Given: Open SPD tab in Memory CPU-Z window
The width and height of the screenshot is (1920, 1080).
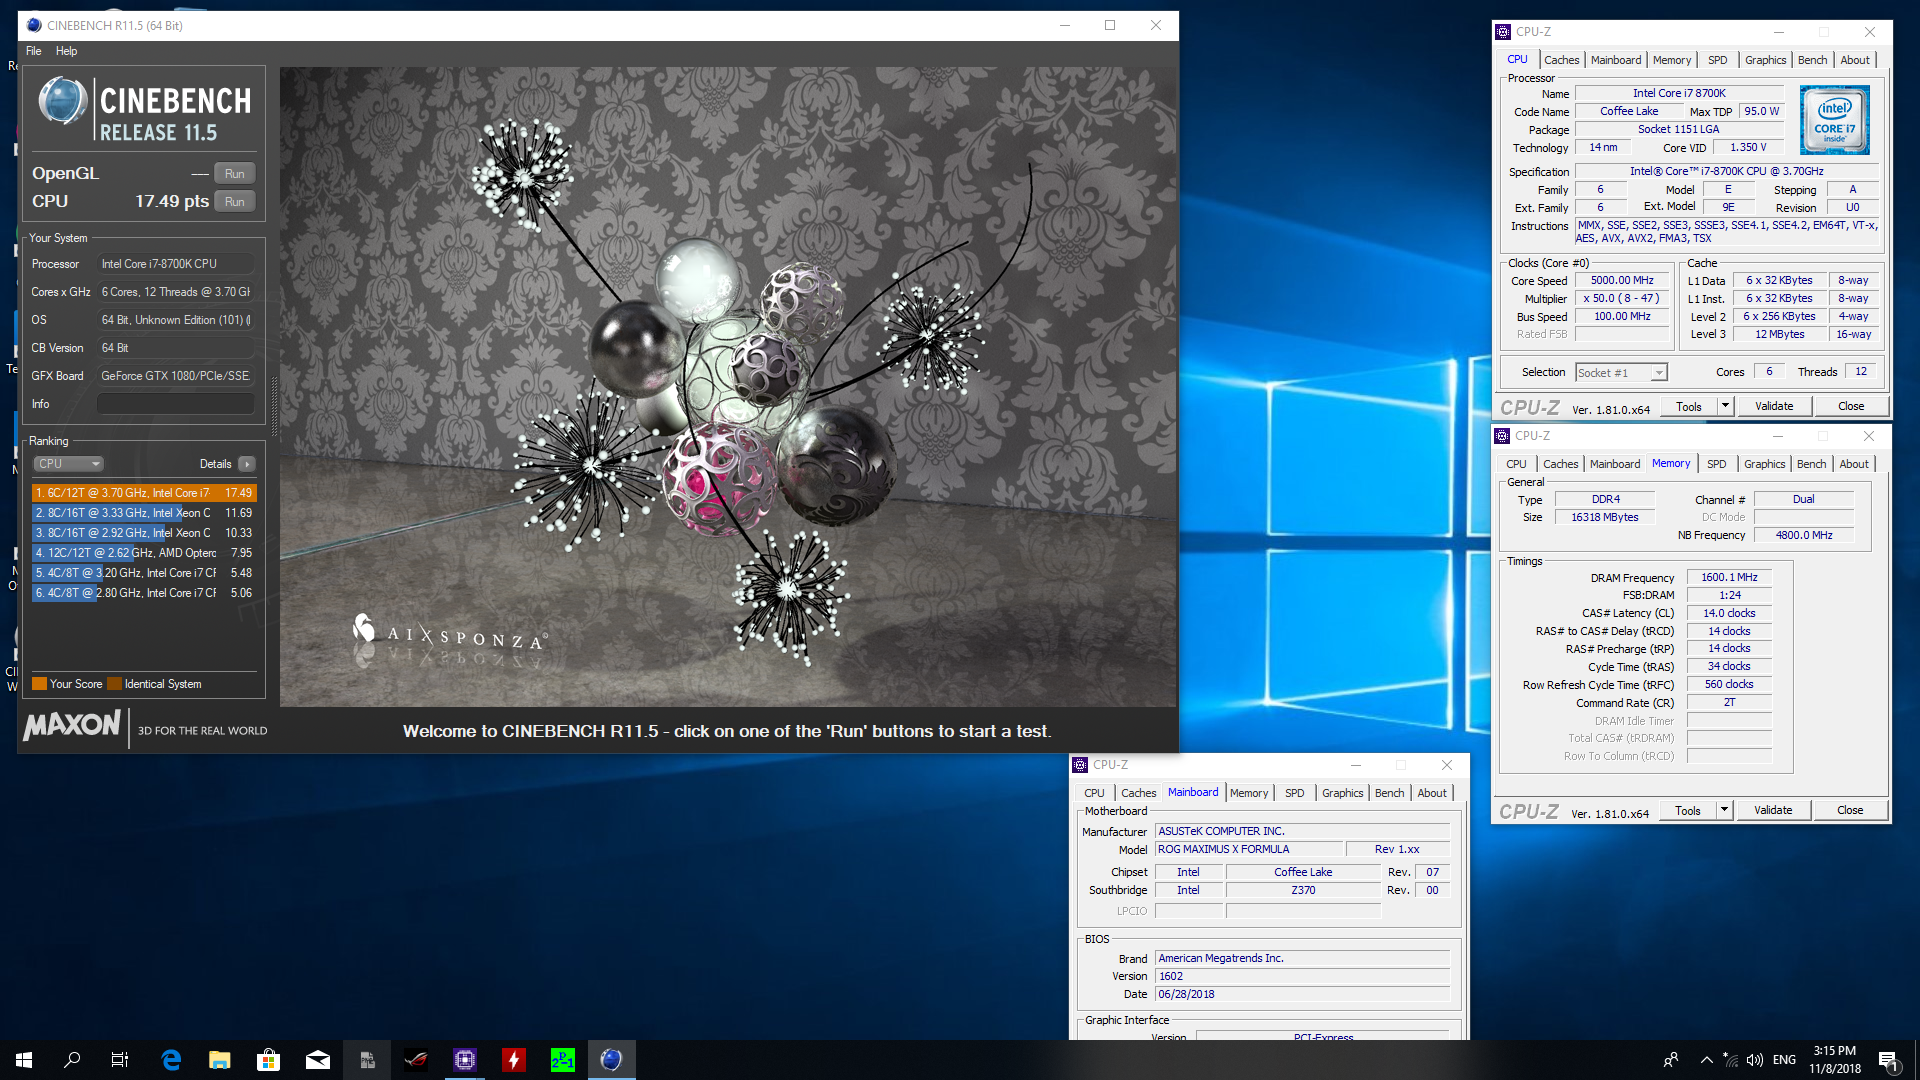Looking at the screenshot, I should click(1717, 464).
